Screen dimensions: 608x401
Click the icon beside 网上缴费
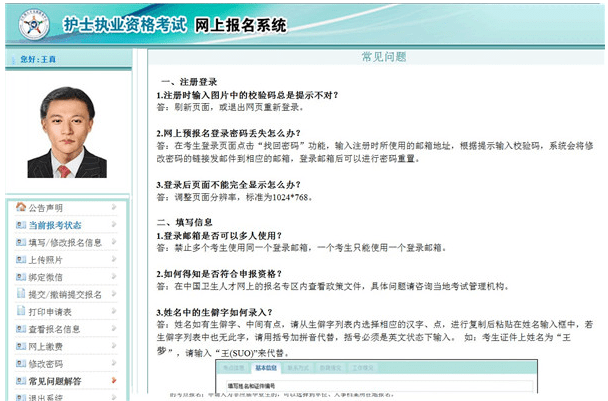[21, 346]
